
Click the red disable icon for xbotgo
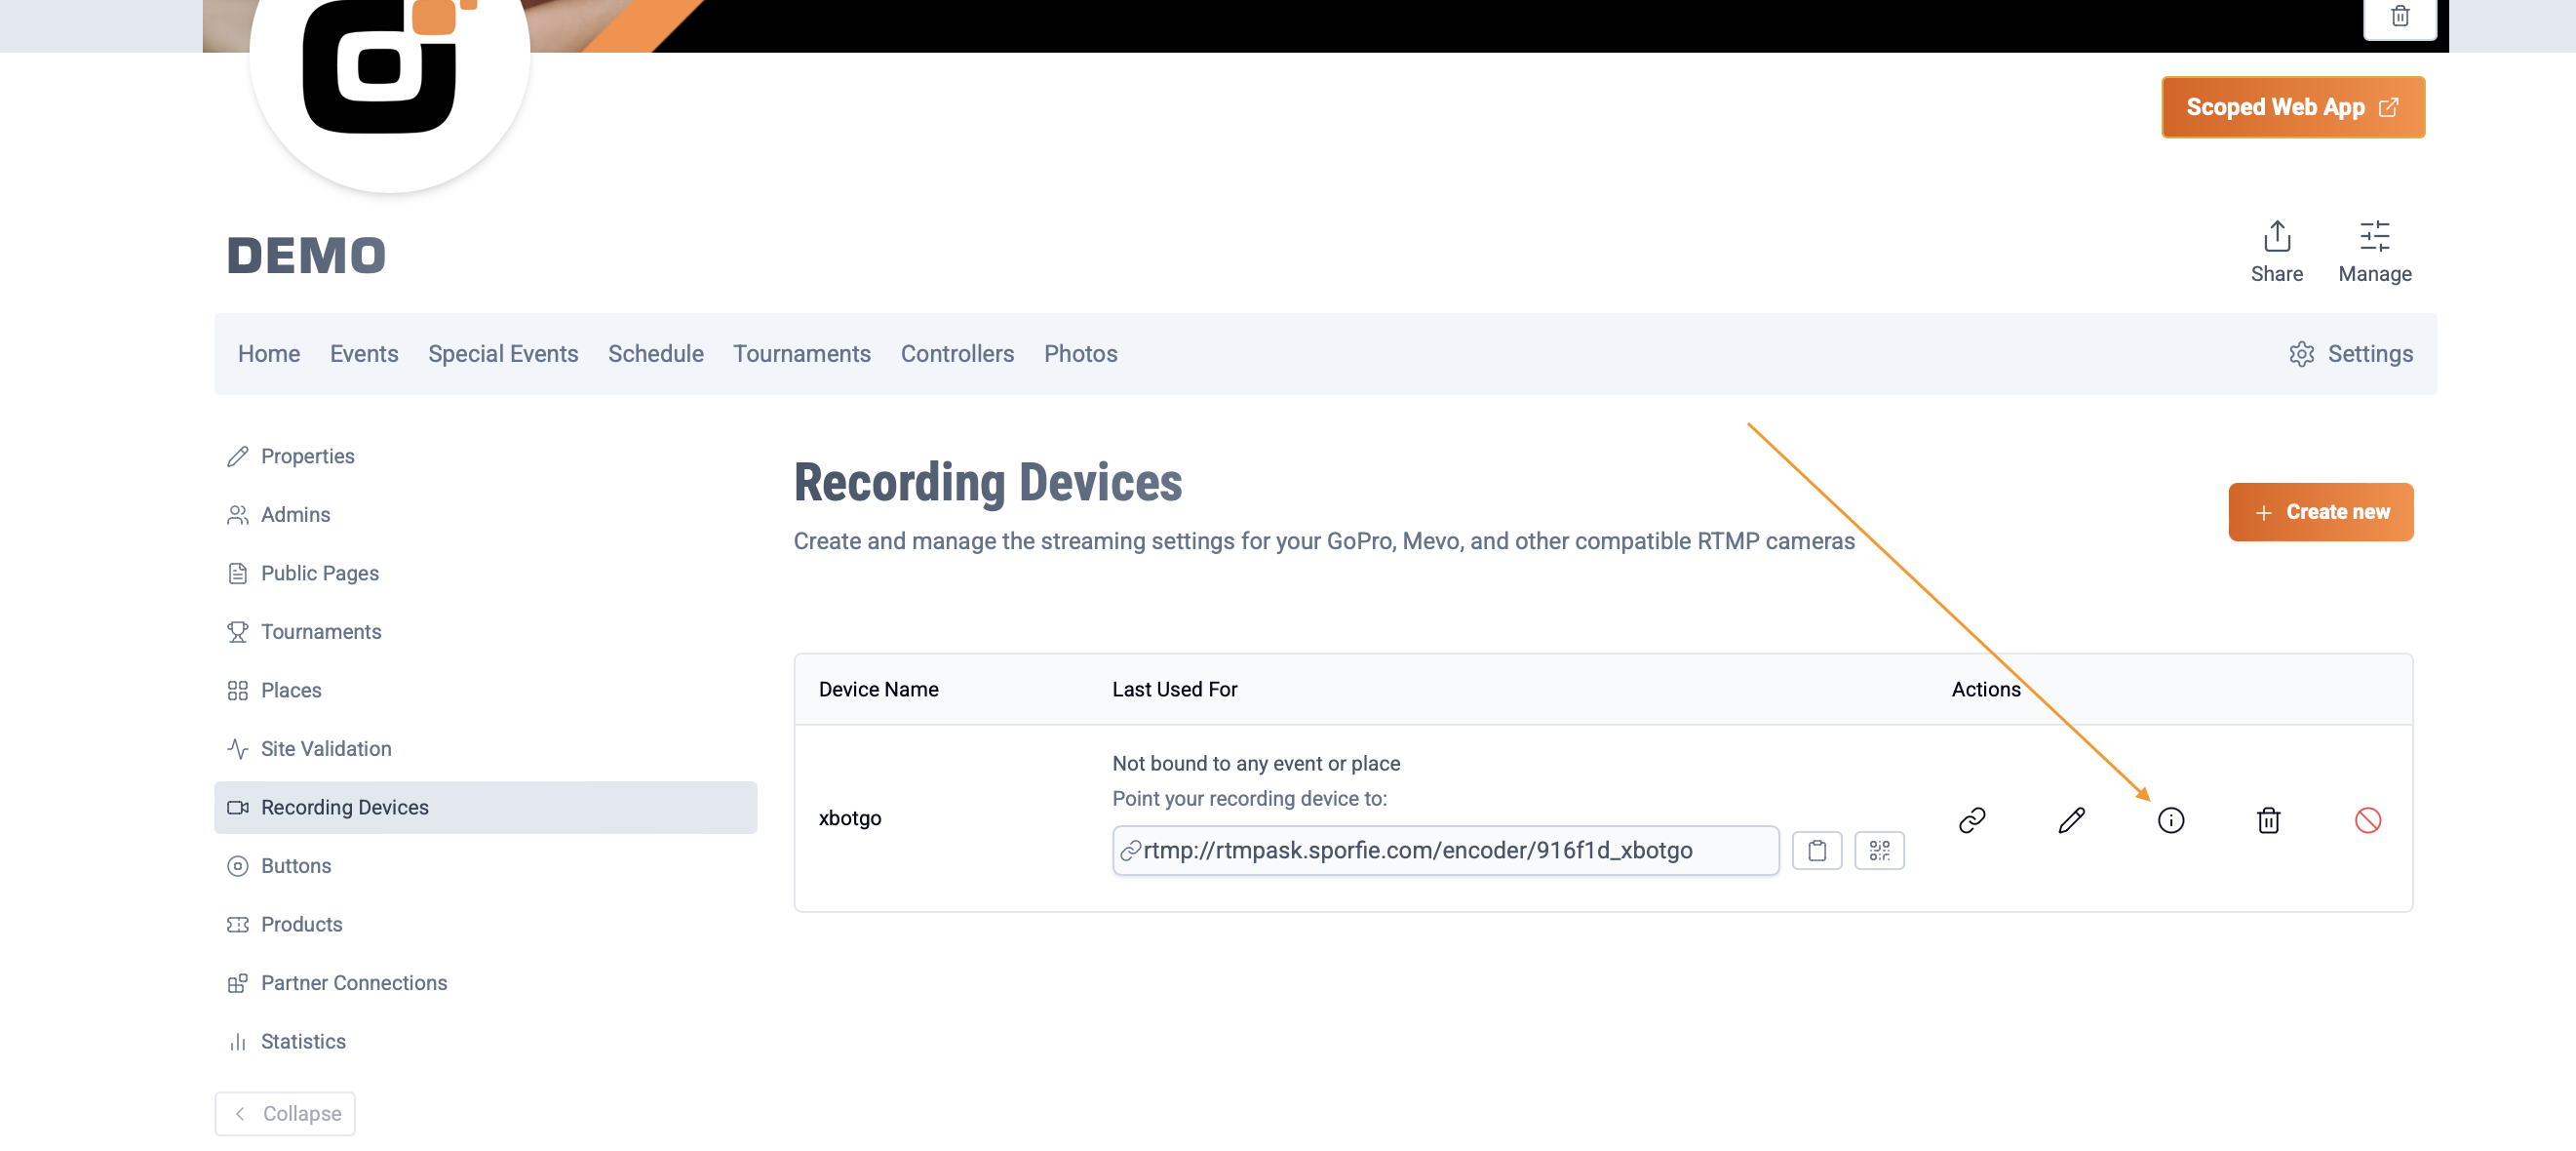click(2367, 820)
